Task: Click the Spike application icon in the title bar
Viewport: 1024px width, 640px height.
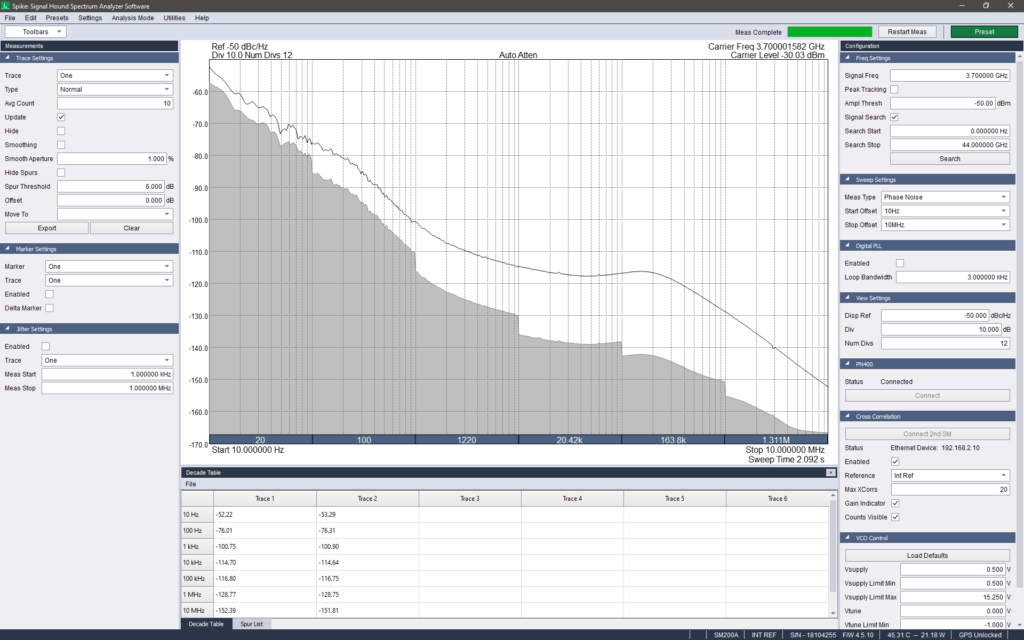Action: (7, 4)
